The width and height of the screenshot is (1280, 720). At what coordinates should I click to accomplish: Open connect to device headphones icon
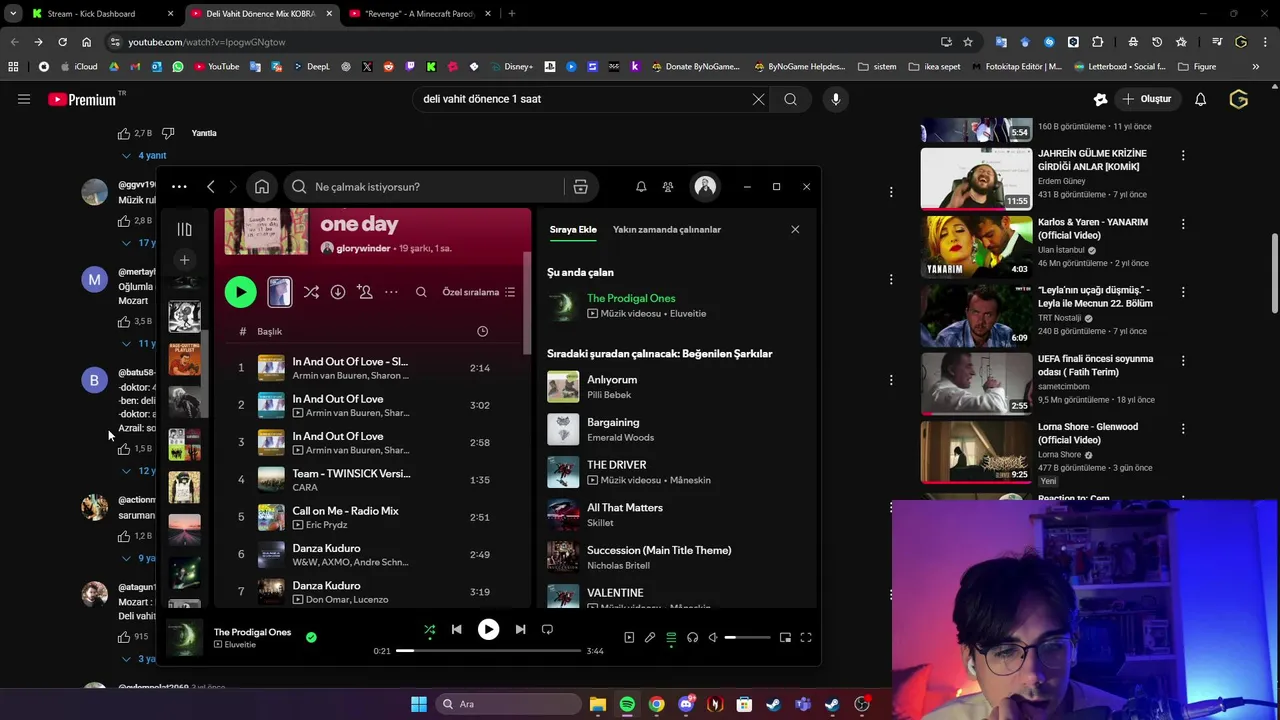[692, 637]
